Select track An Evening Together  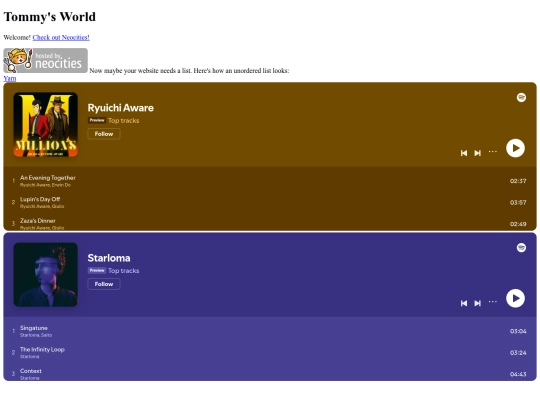[x=270, y=181]
